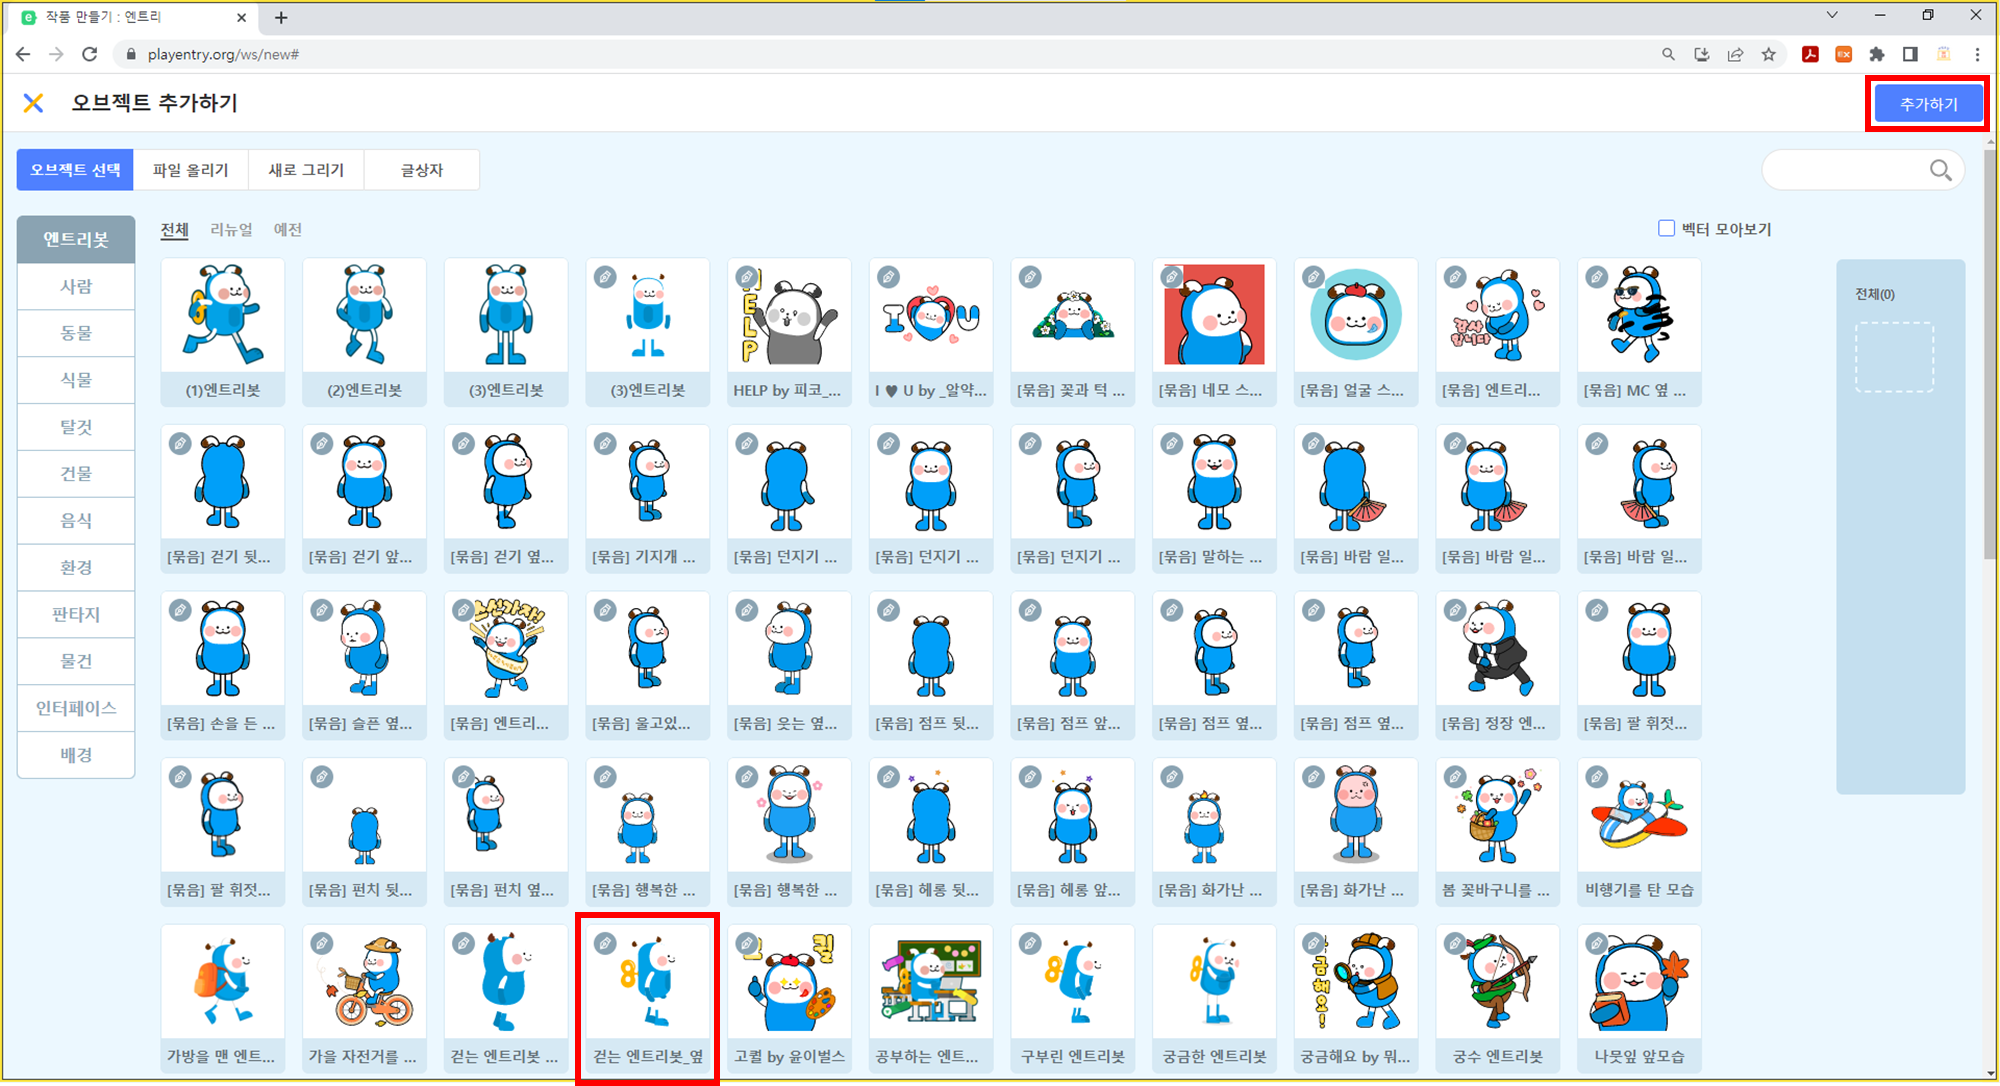Click the browser side panel icon
This screenshot has width=2000, height=1086.
(1910, 54)
